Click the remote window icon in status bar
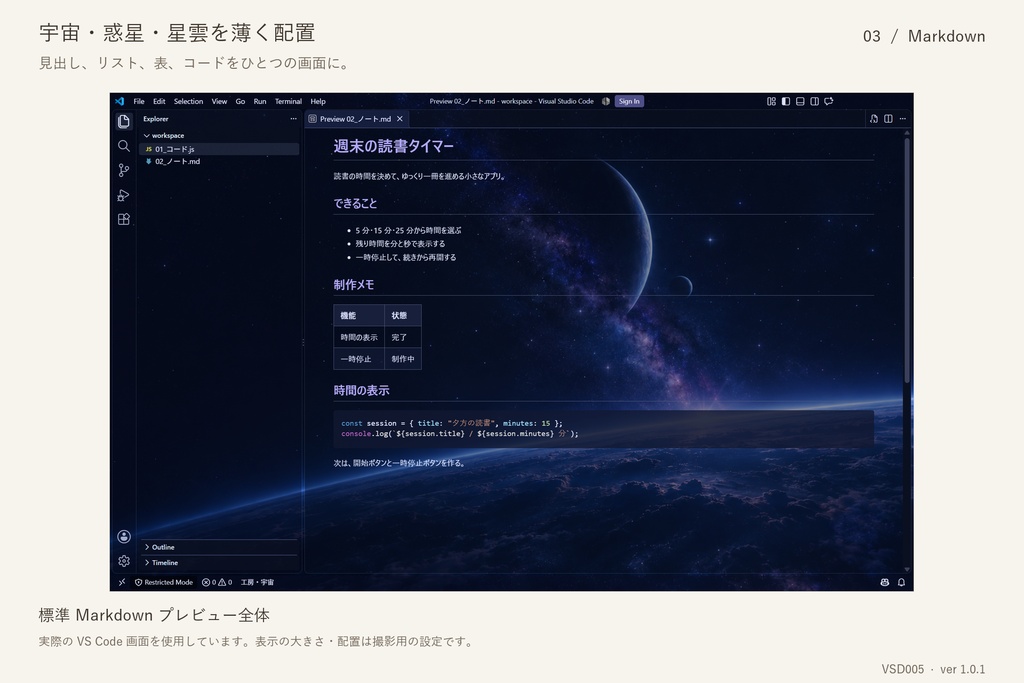This screenshot has width=1024, height=683. tap(121, 582)
